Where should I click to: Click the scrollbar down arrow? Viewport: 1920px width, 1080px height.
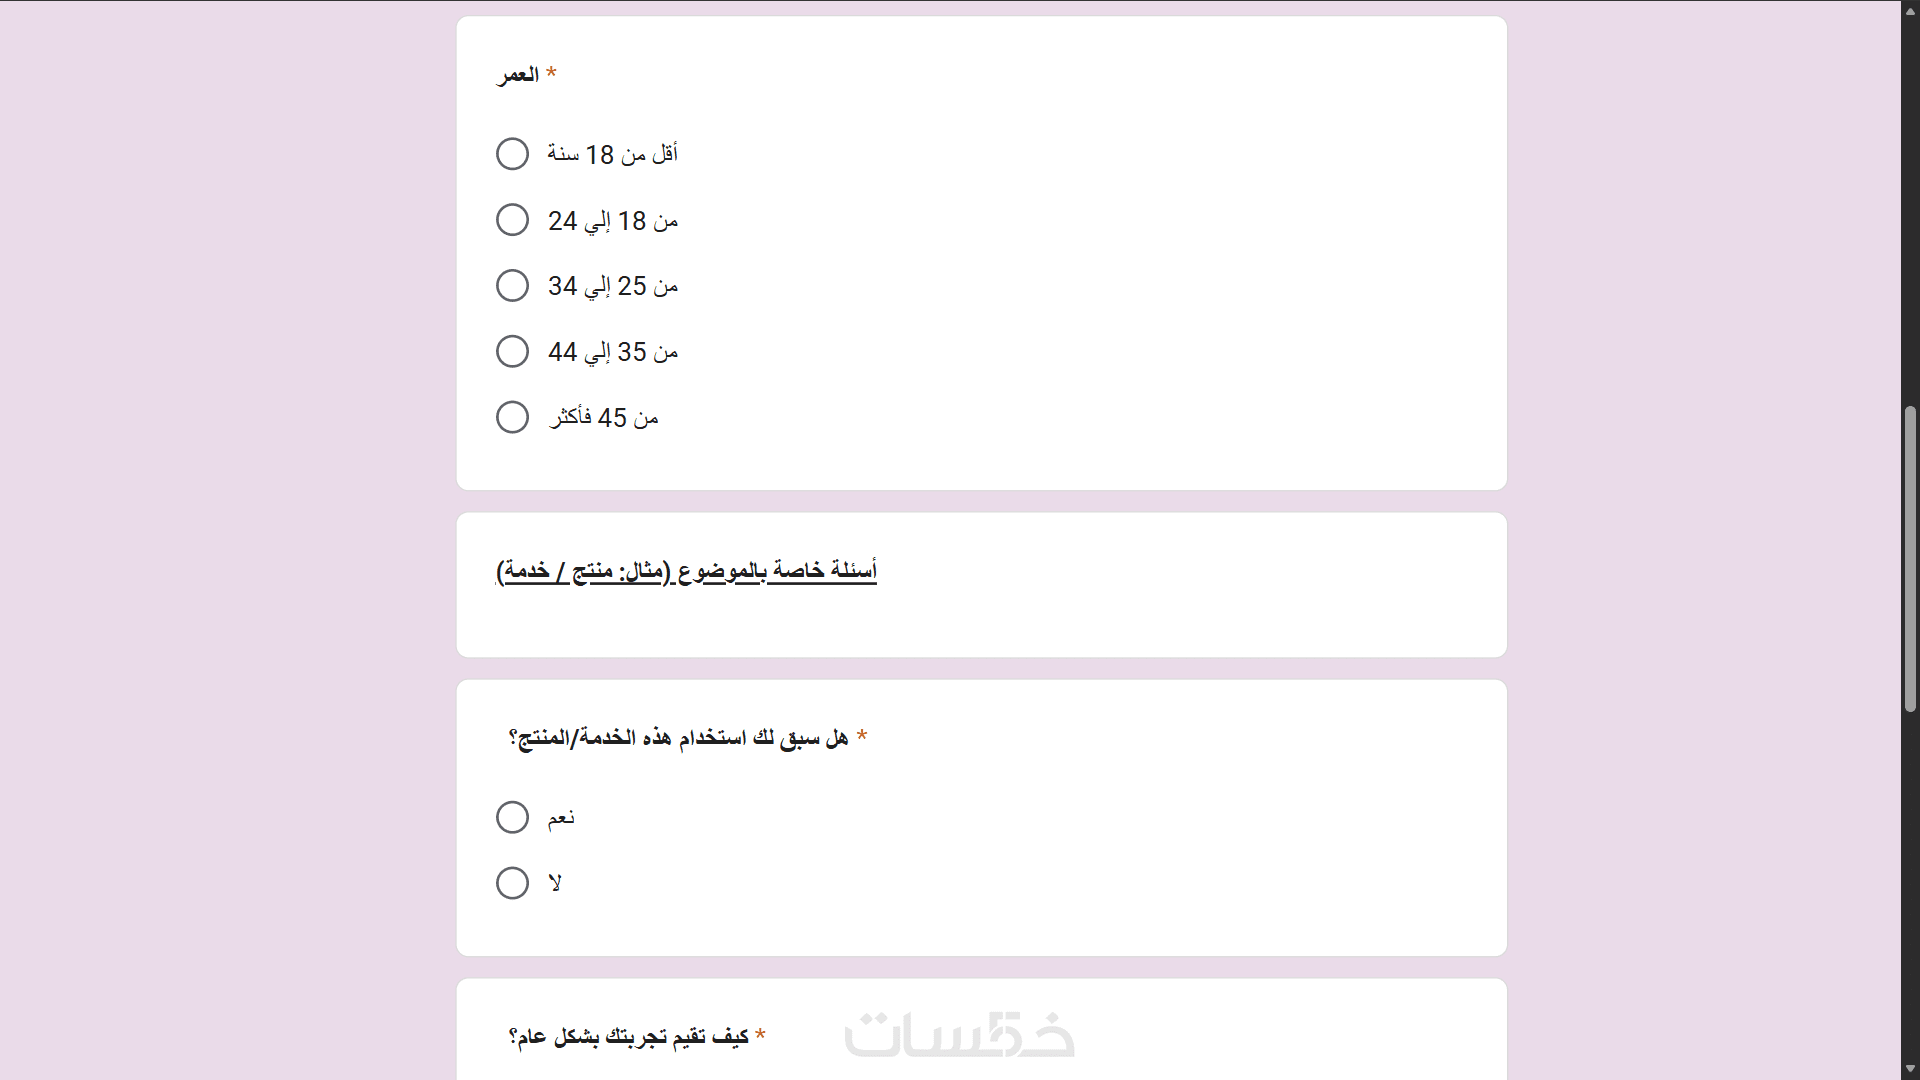1910,1069
